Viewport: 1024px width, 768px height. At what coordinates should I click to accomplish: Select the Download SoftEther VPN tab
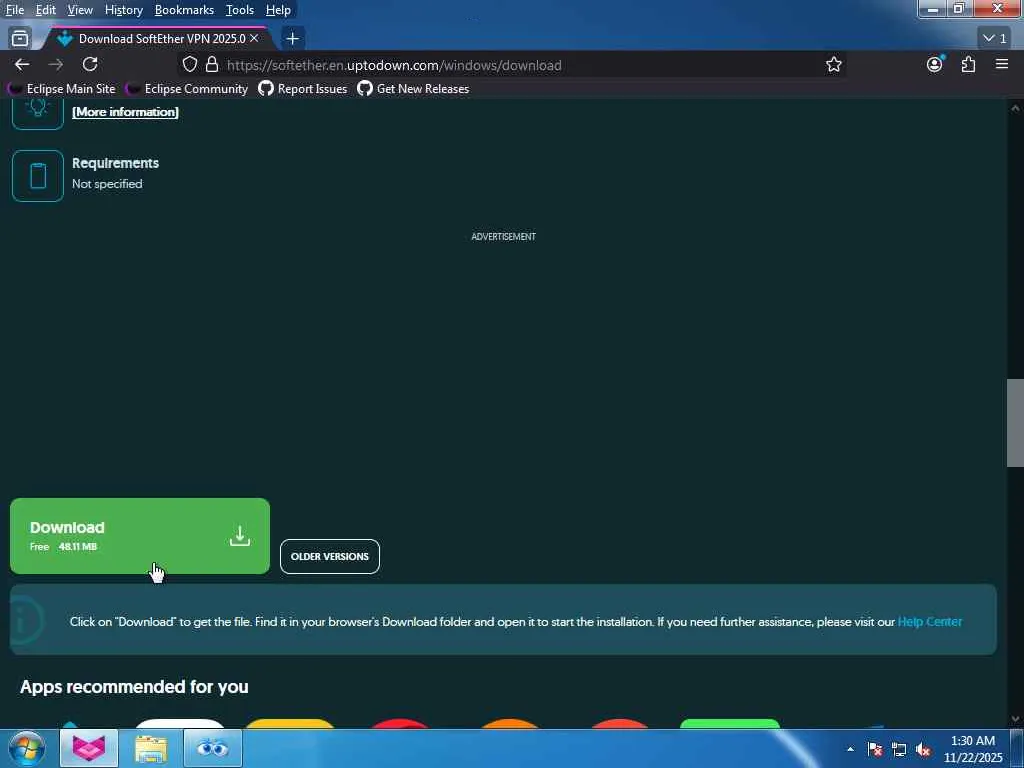[x=157, y=39]
